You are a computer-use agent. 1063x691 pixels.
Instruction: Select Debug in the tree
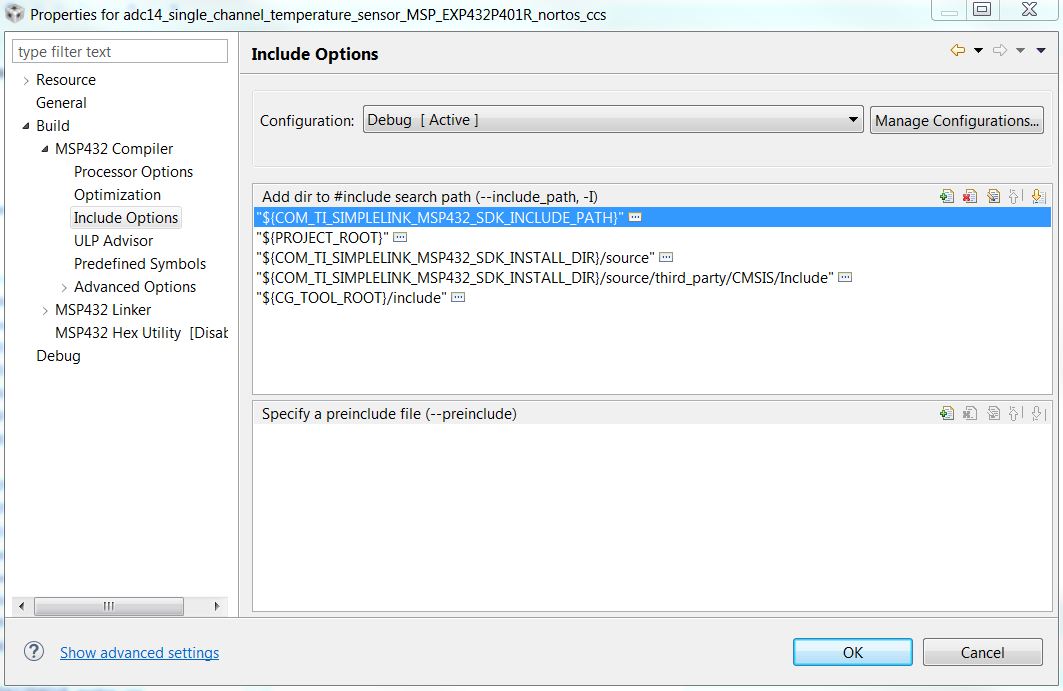[58, 356]
